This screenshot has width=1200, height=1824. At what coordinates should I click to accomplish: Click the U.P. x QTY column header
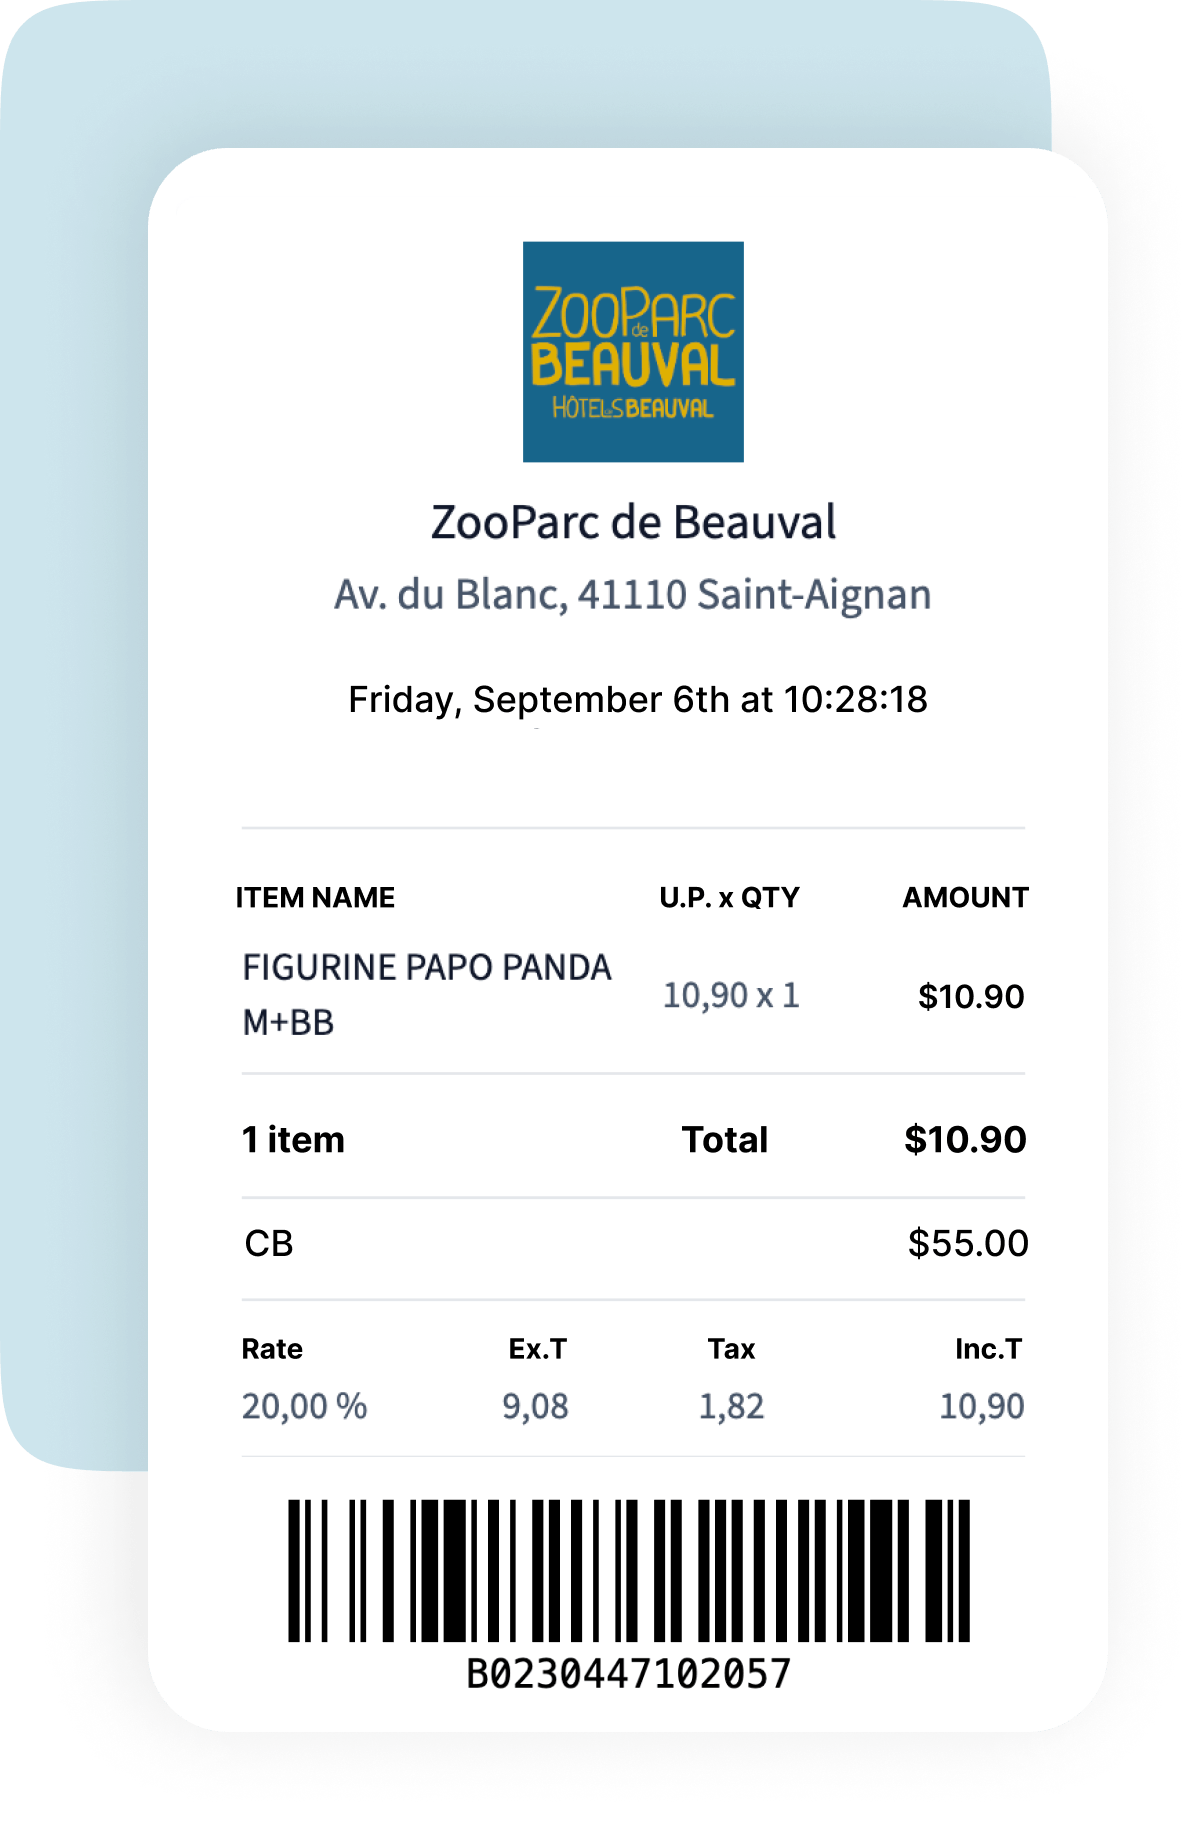tap(729, 898)
